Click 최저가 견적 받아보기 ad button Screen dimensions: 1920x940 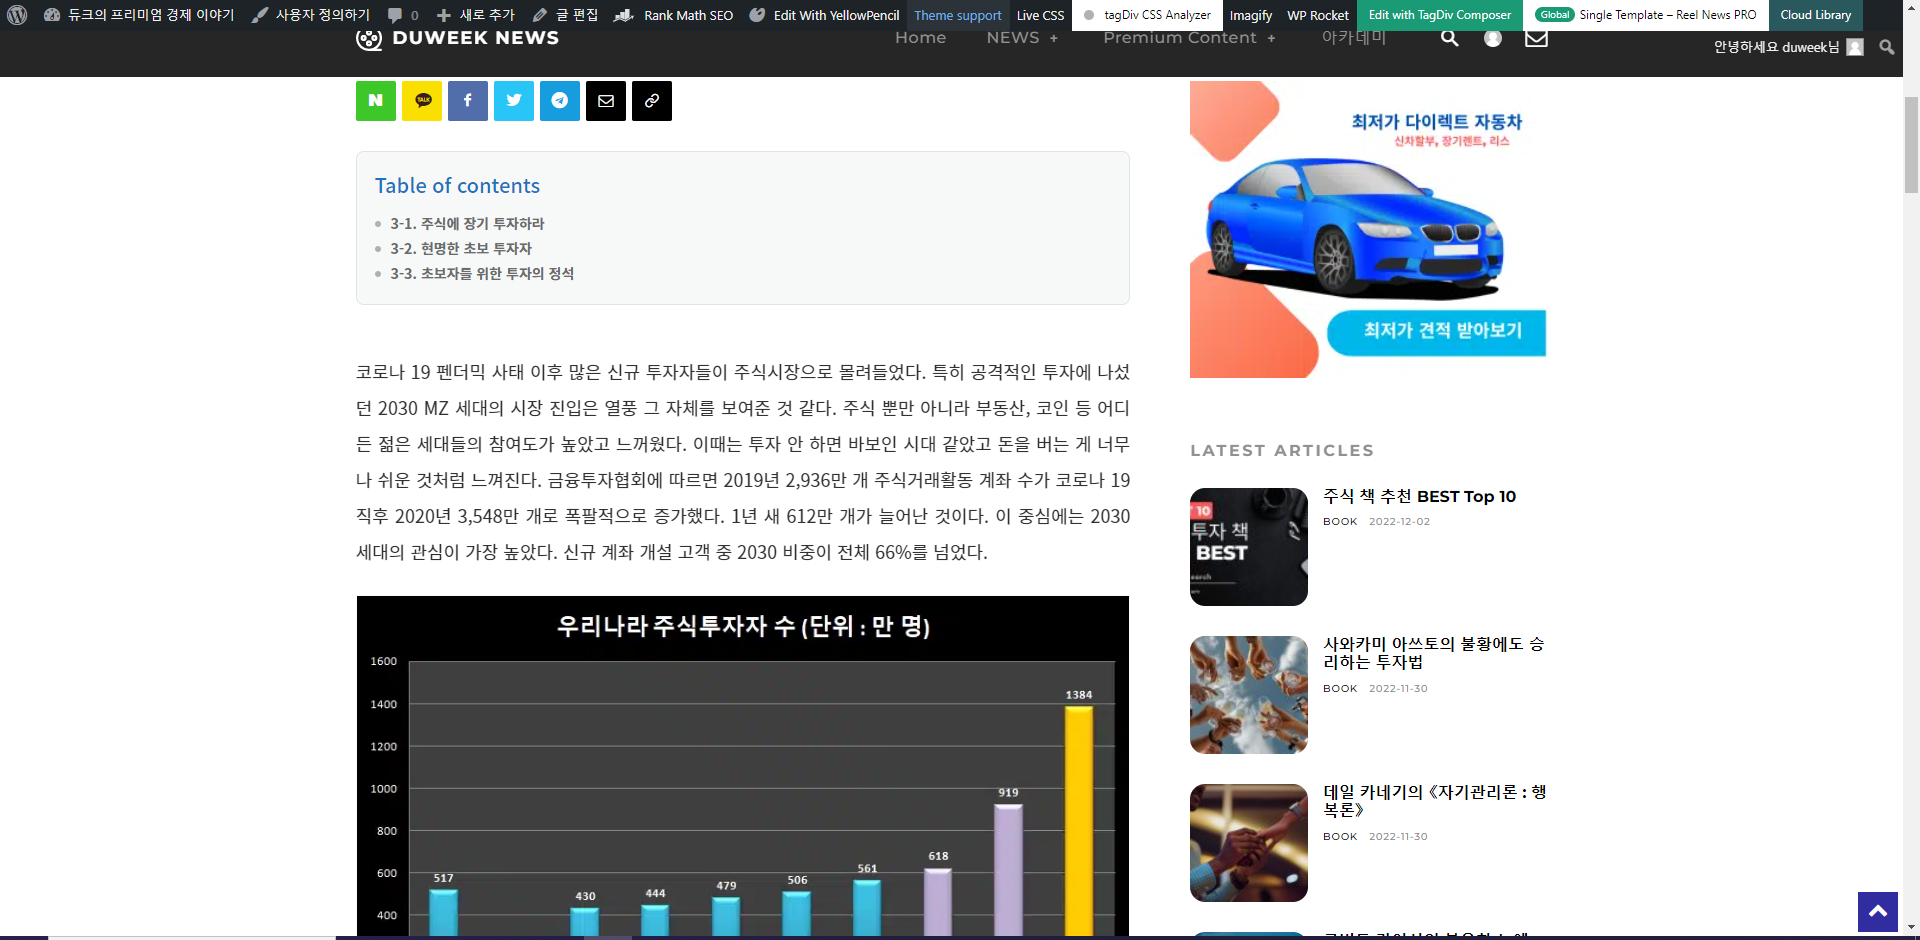(1436, 333)
